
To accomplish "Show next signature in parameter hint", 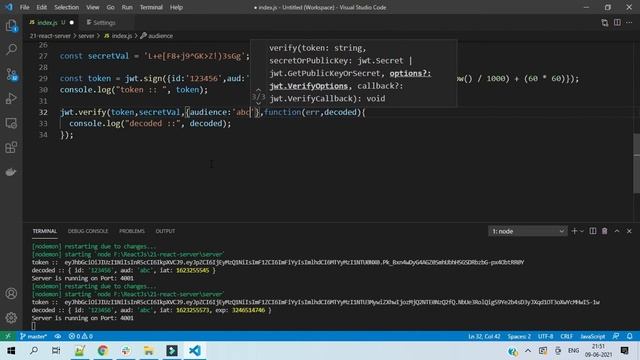I will point(258,104).
